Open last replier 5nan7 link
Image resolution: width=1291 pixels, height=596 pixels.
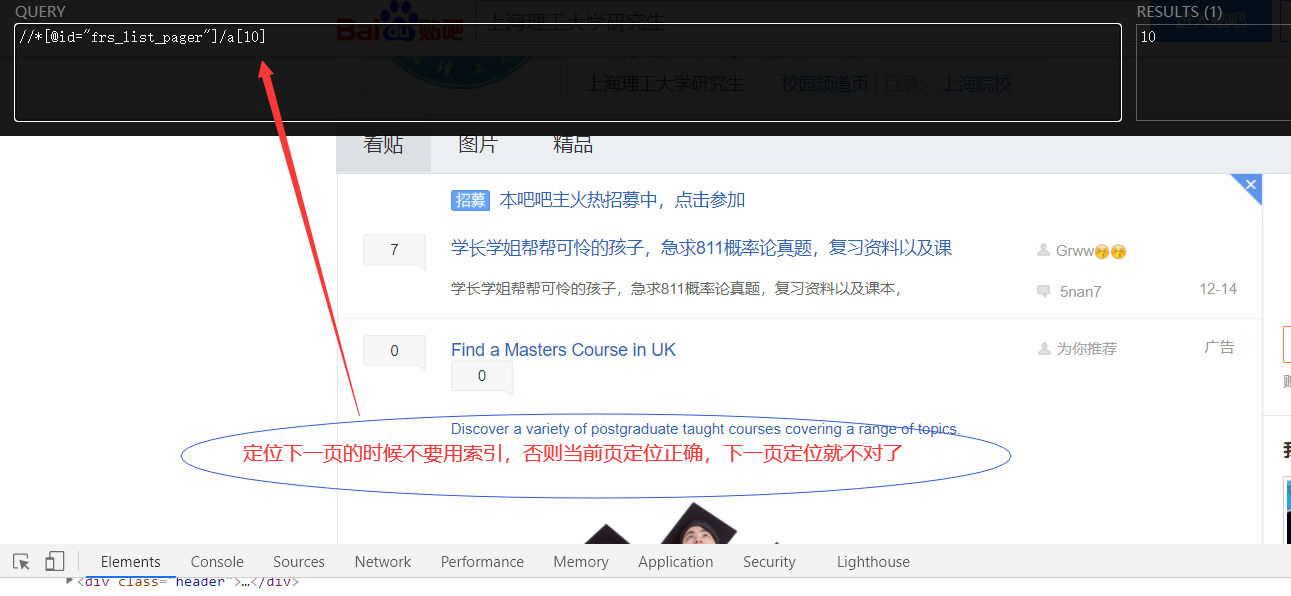coord(1081,292)
